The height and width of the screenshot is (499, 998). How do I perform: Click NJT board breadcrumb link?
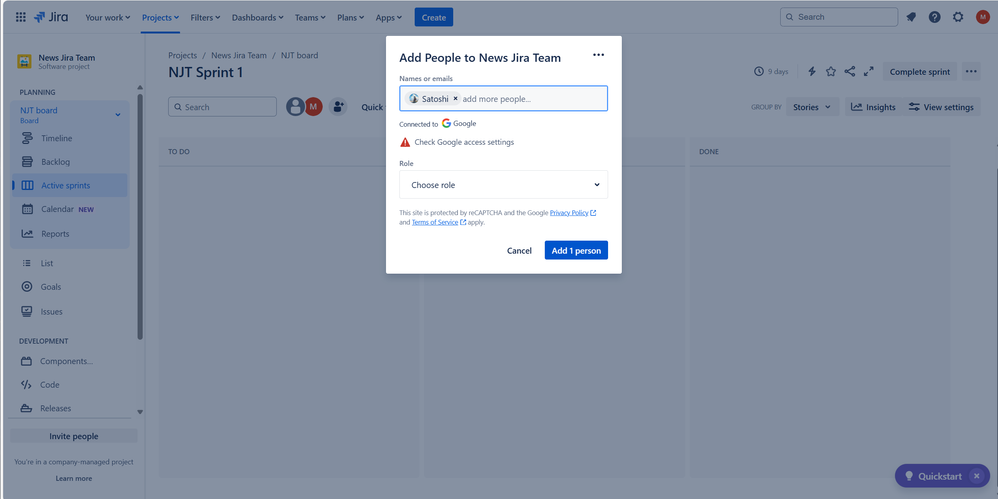299,55
